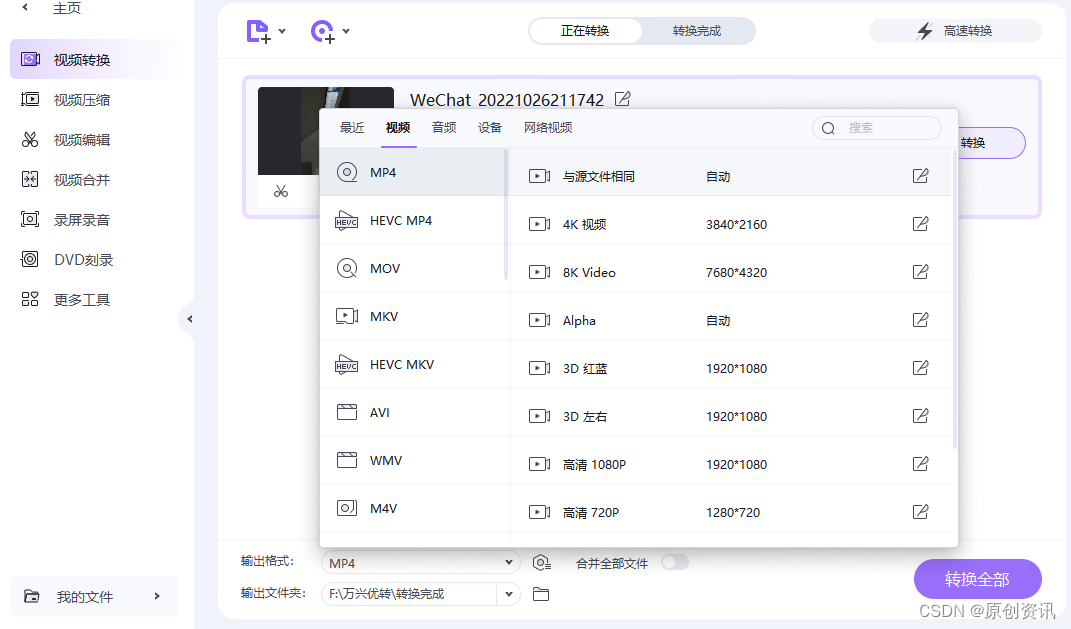Open the 输出格式 MP4 dropdown

[x=420, y=563]
